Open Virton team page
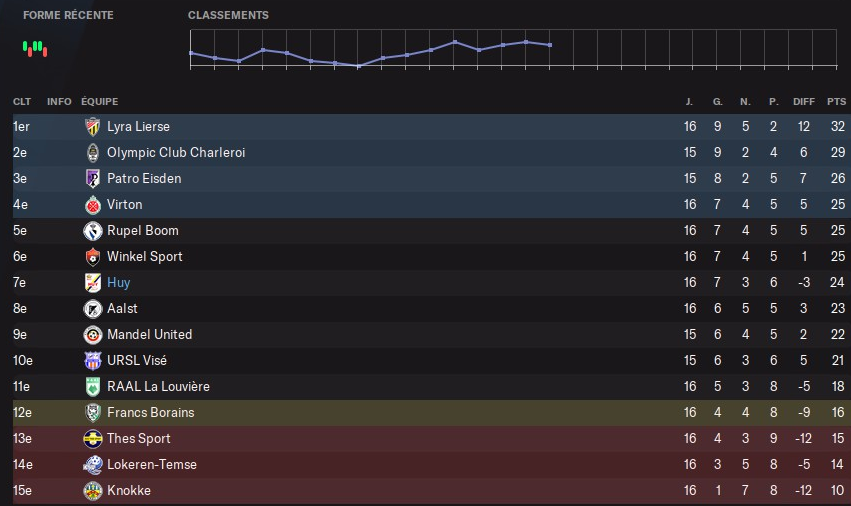 pyautogui.click(x=124, y=205)
